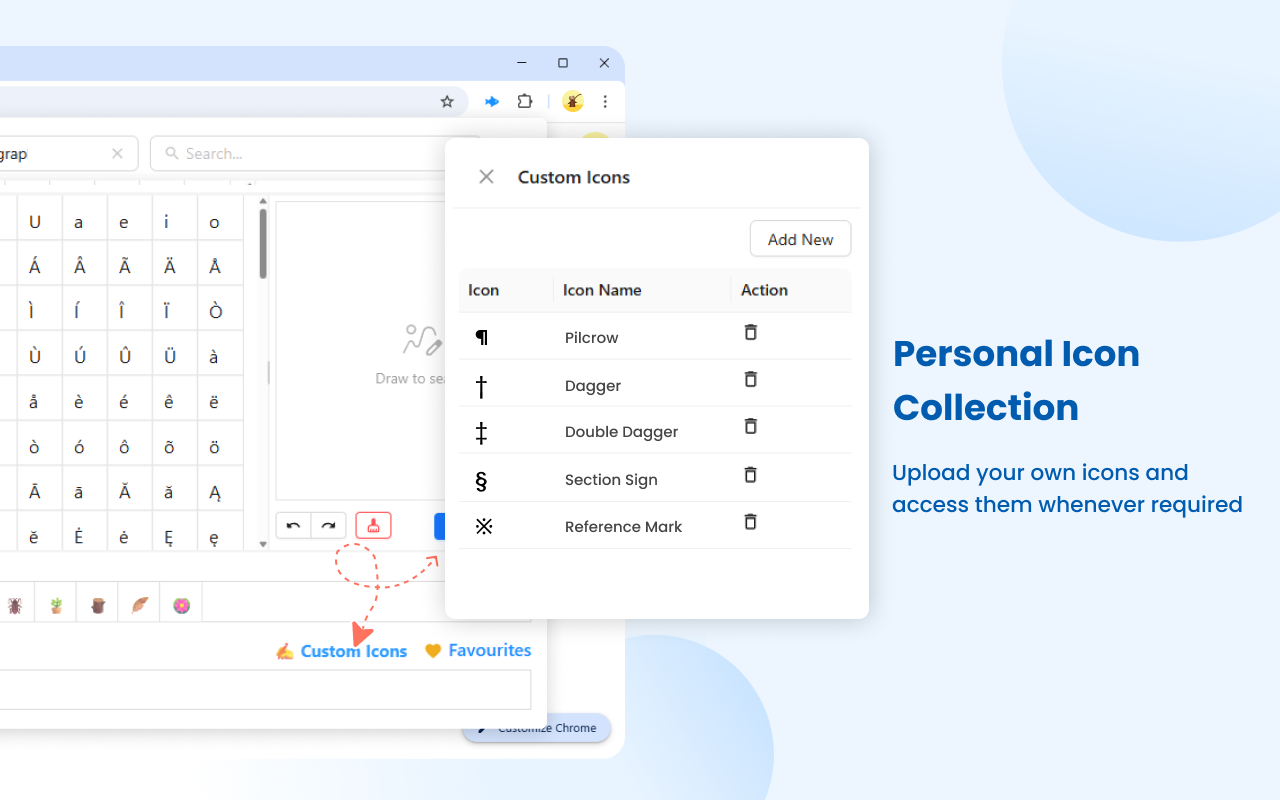This screenshot has width=1280, height=800.
Task: Pick the wood log emoji
Action: coord(98,605)
